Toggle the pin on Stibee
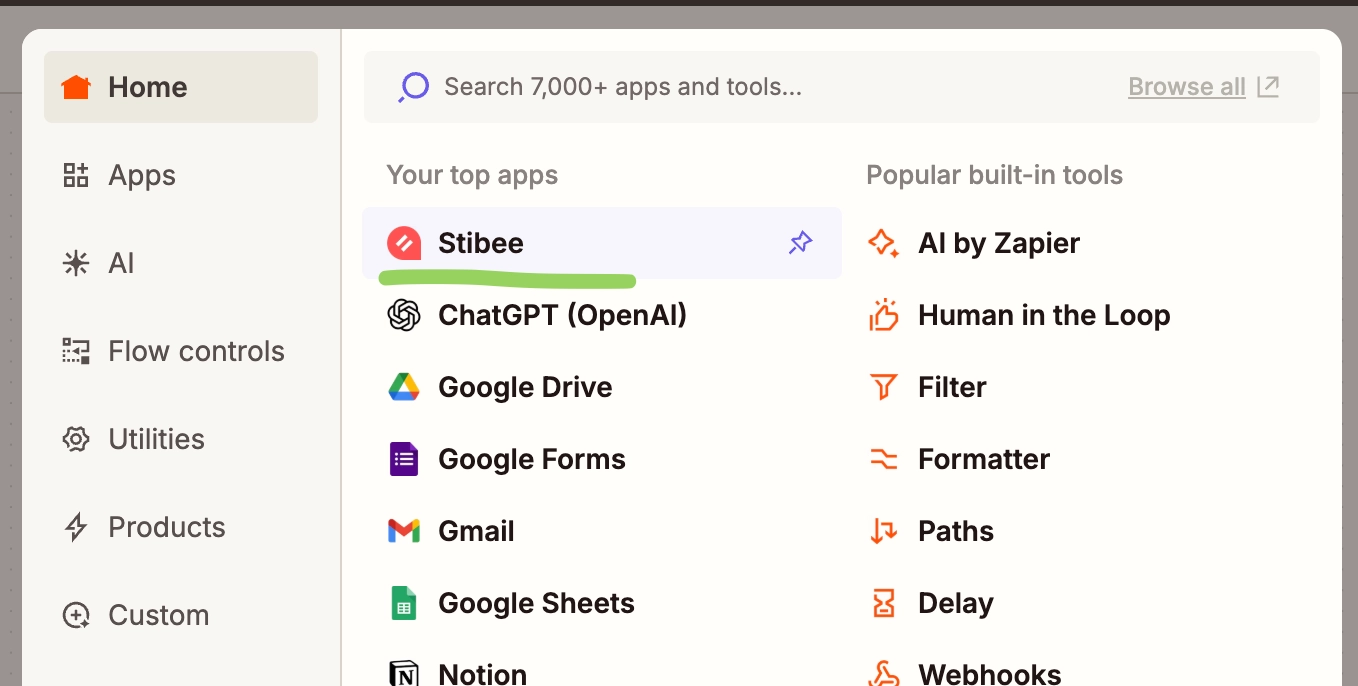The width and height of the screenshot is (1358, 686). pos(800,243)
